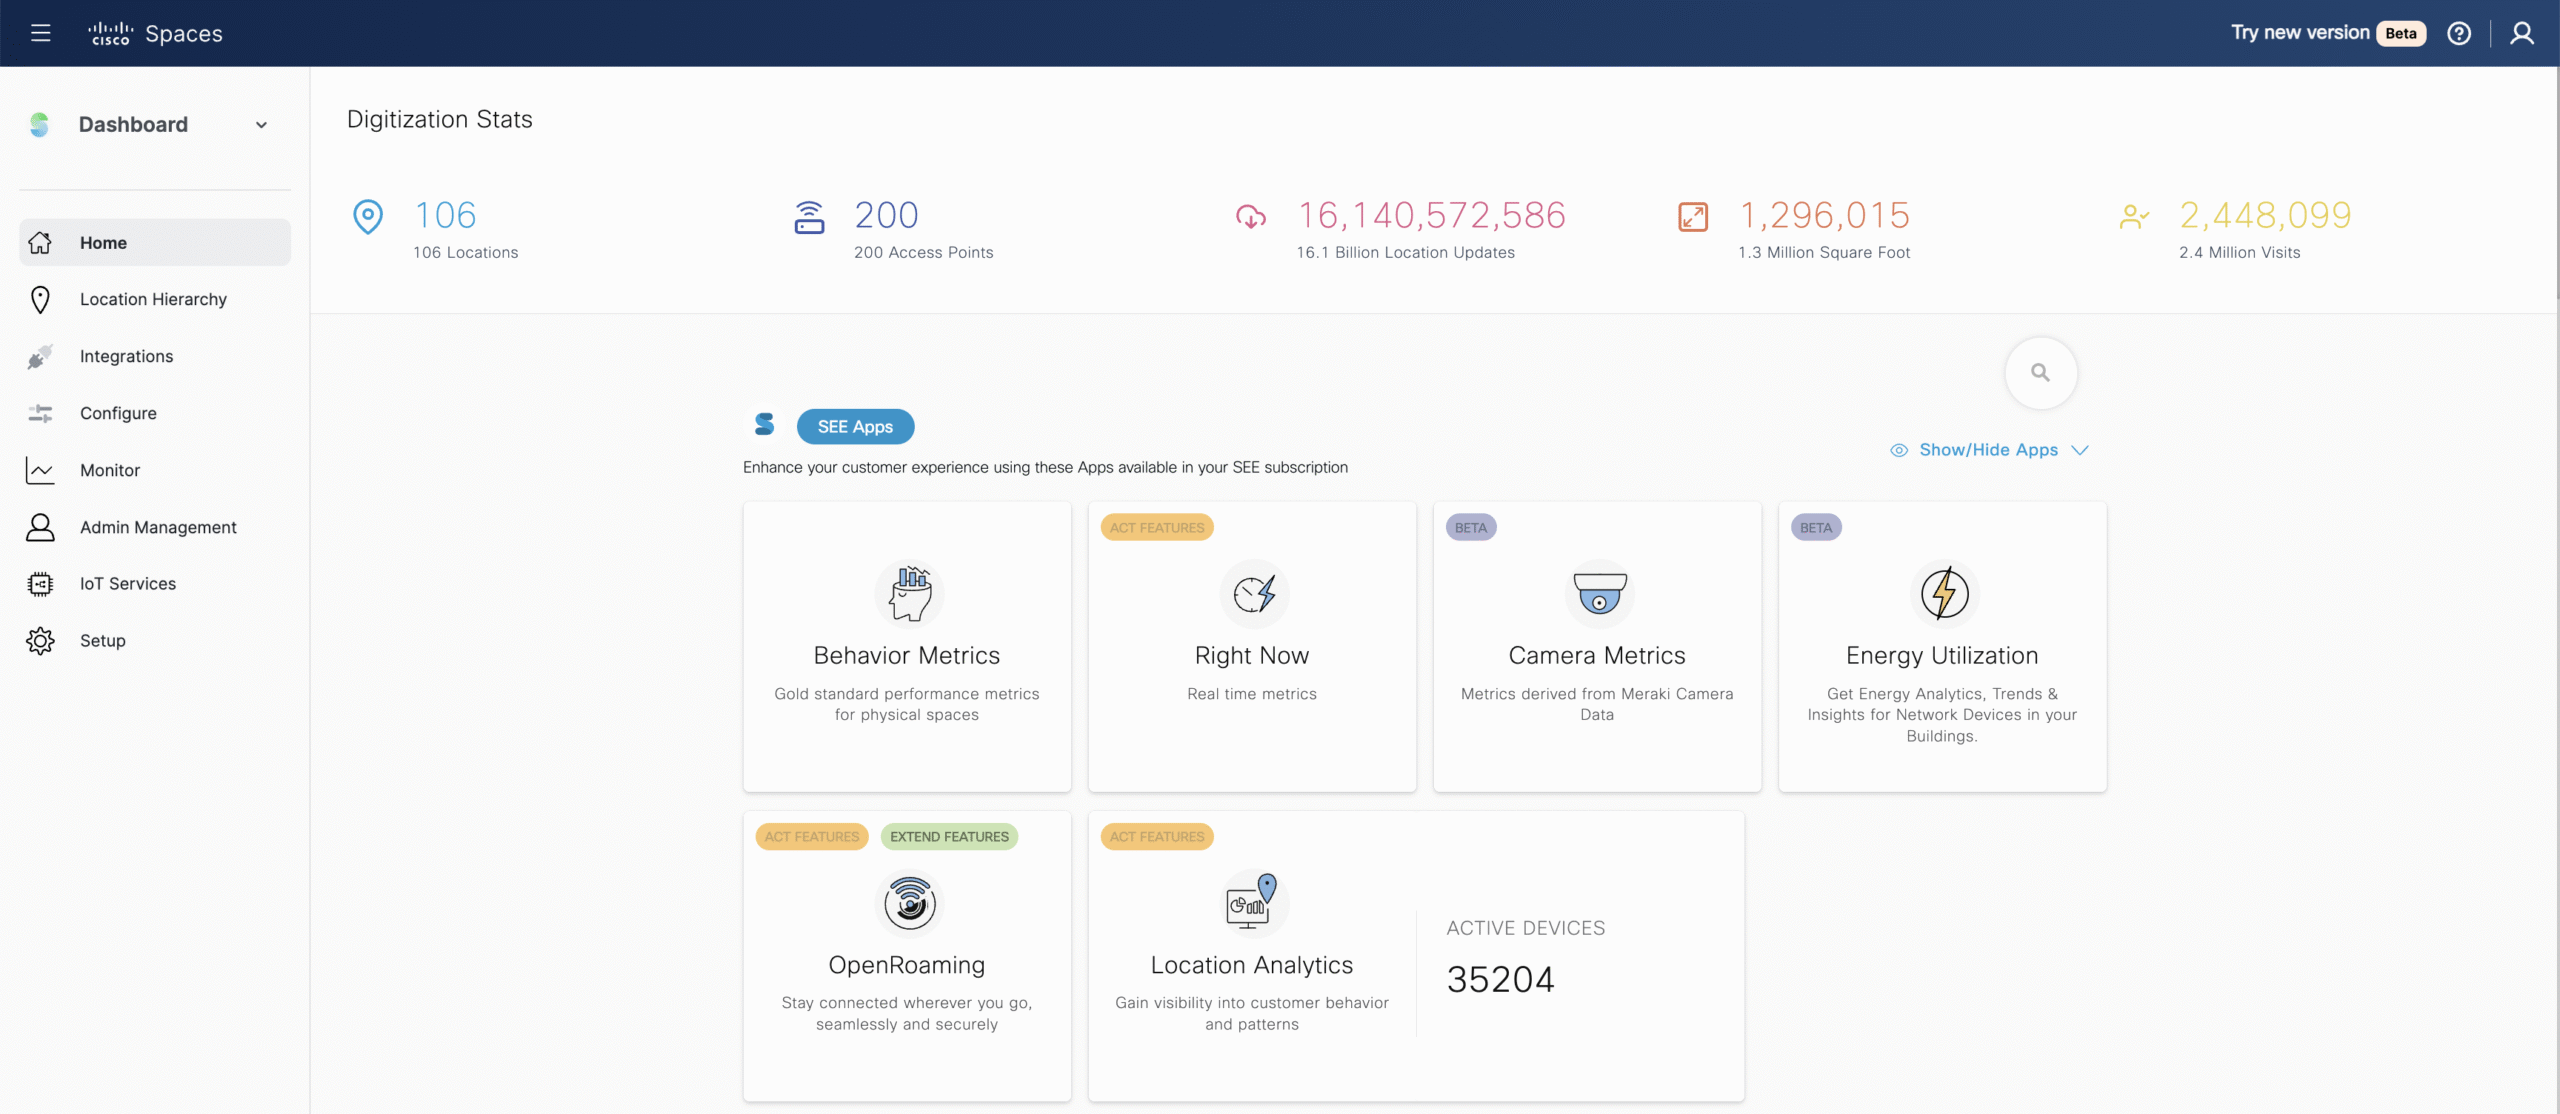Click the Behavior Metrics head icon
The image size is (2560, 1114).
click(x=909, y=594)
